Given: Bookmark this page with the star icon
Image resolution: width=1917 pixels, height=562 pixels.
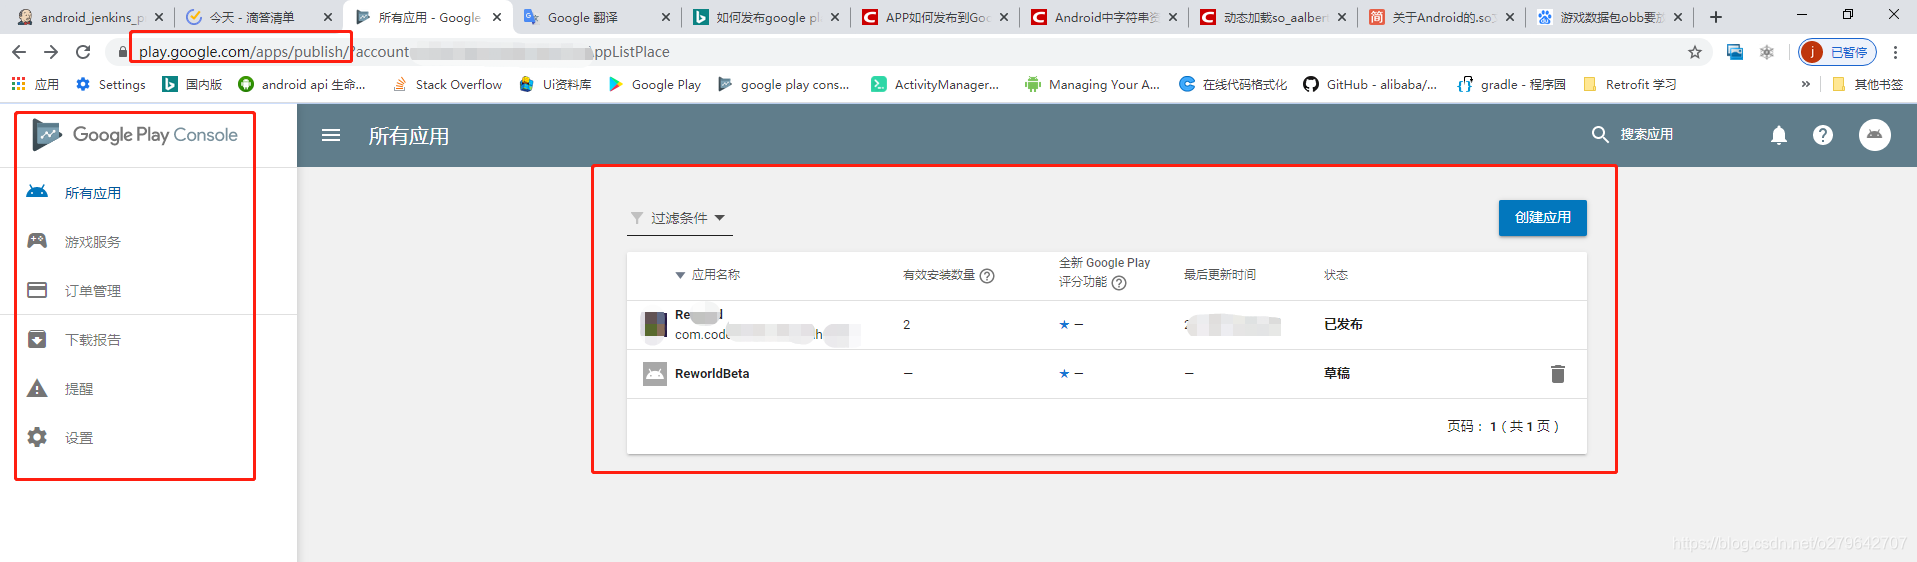Looking at the screenshot, I should 1695,52.
